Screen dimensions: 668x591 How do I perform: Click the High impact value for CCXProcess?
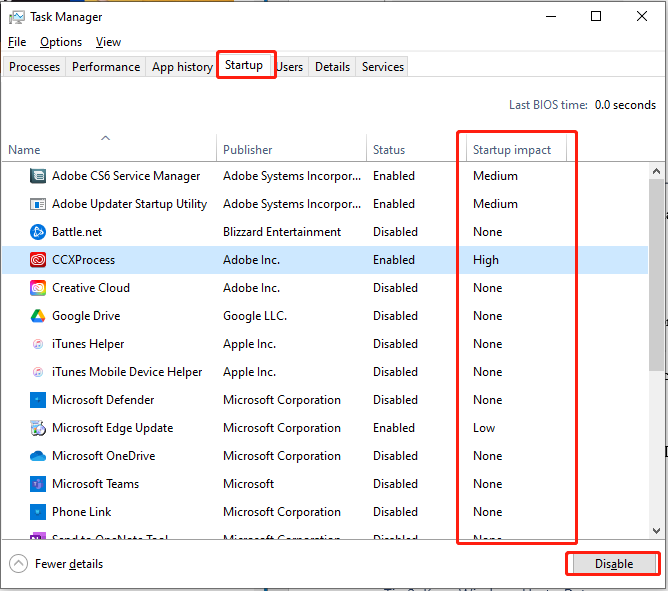pos(486,260)
